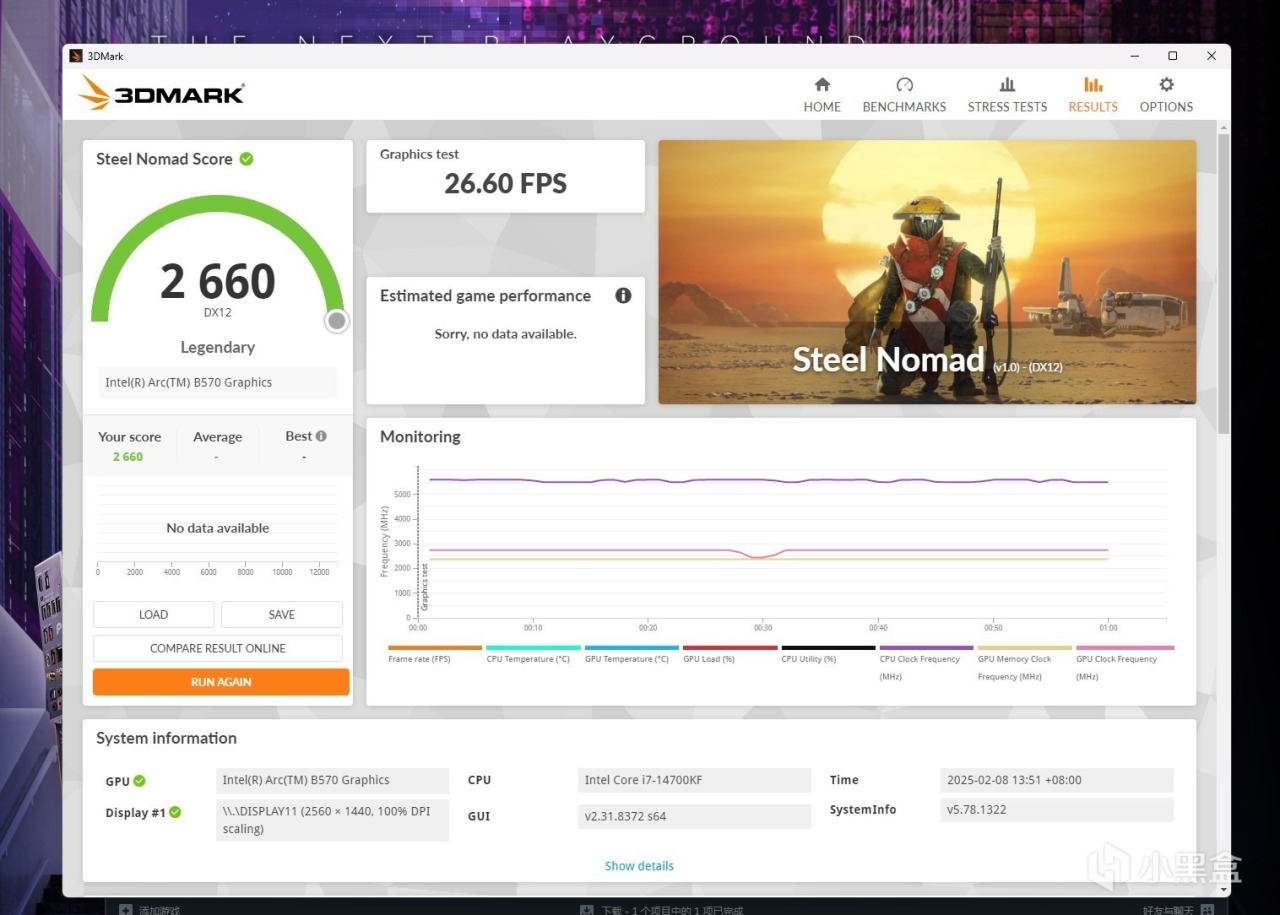Close the 3DMark window
Image resolution: width=1280 pixels, height=915 pixels.
1211,56
